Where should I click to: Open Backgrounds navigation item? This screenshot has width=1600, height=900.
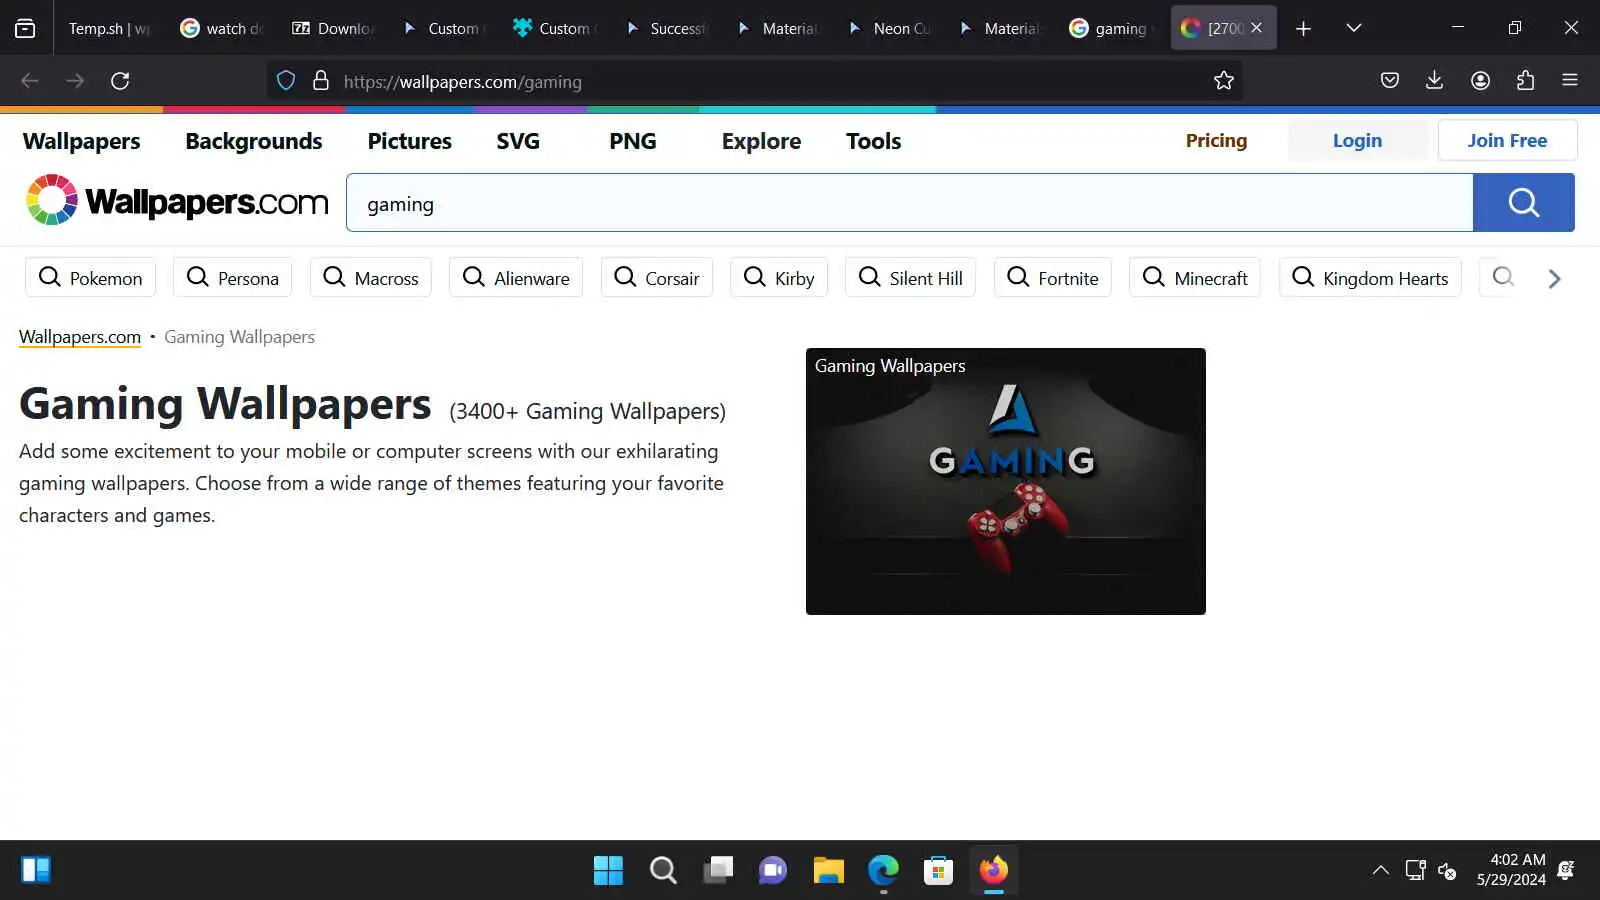pos(254,141)
